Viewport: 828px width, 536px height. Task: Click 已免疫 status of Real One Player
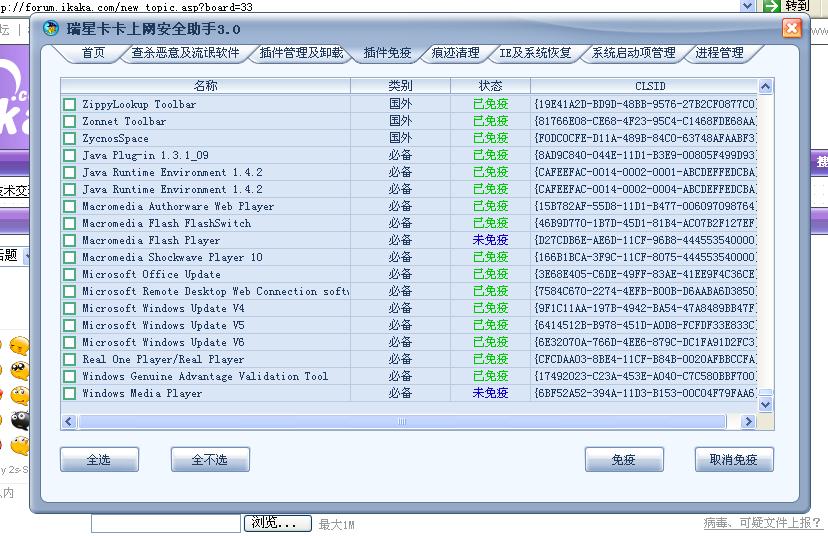click(490, 360)
